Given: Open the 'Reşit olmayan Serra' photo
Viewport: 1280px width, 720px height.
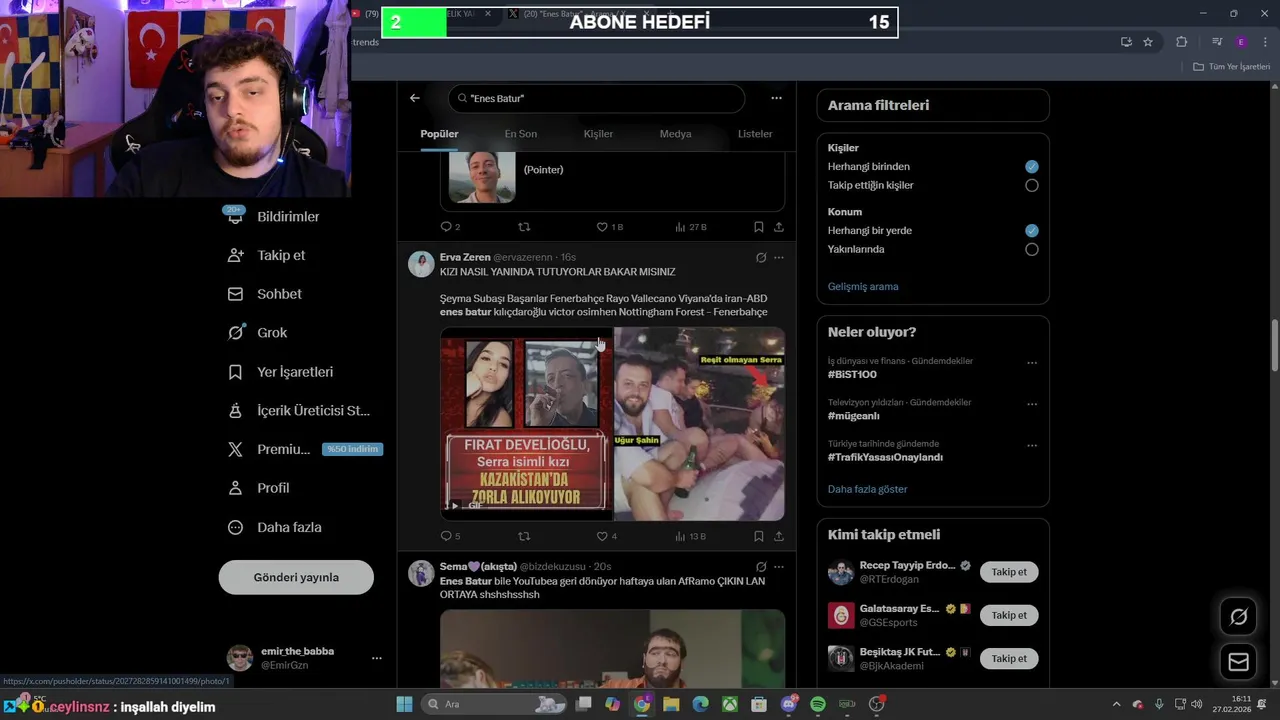Looking at the screenshot, I should click(699, 424).
